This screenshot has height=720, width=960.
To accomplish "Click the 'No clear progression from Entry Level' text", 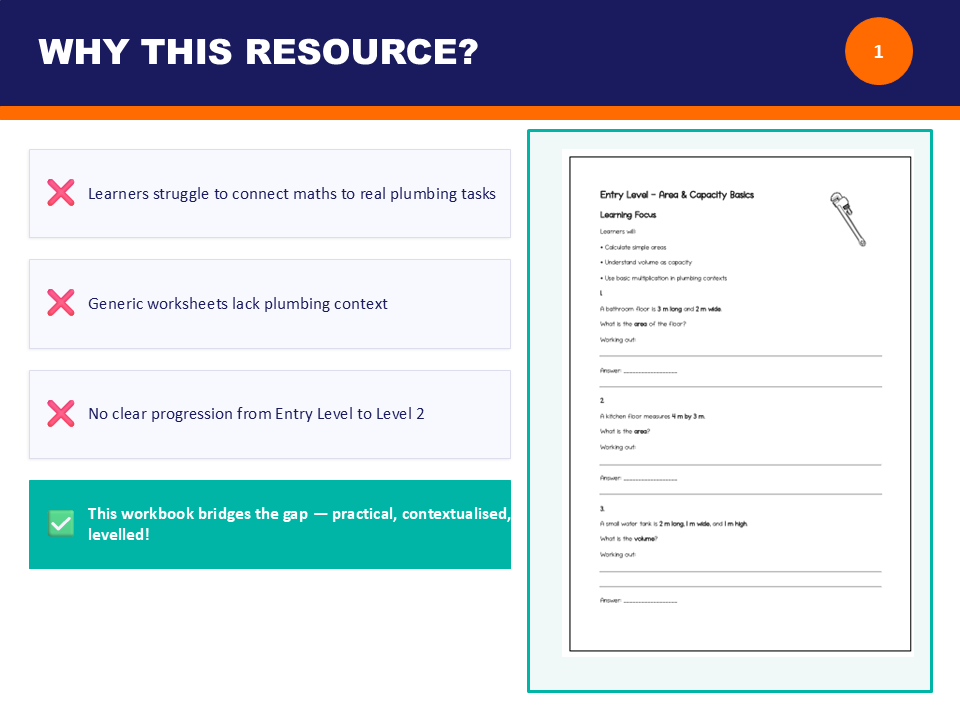I will pos(256,413).
